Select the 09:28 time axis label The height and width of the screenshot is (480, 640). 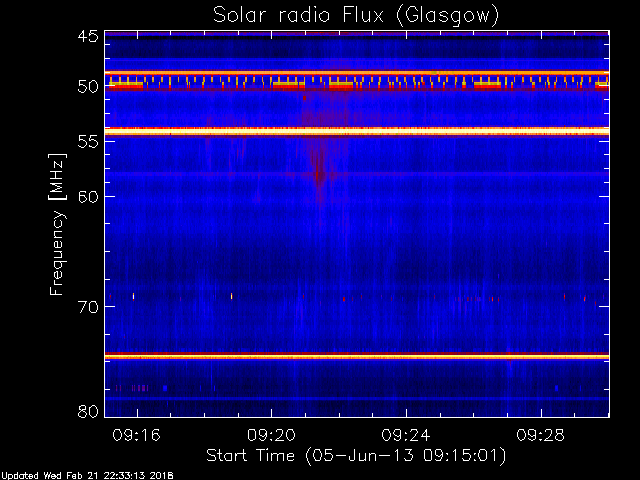point(540,435)
